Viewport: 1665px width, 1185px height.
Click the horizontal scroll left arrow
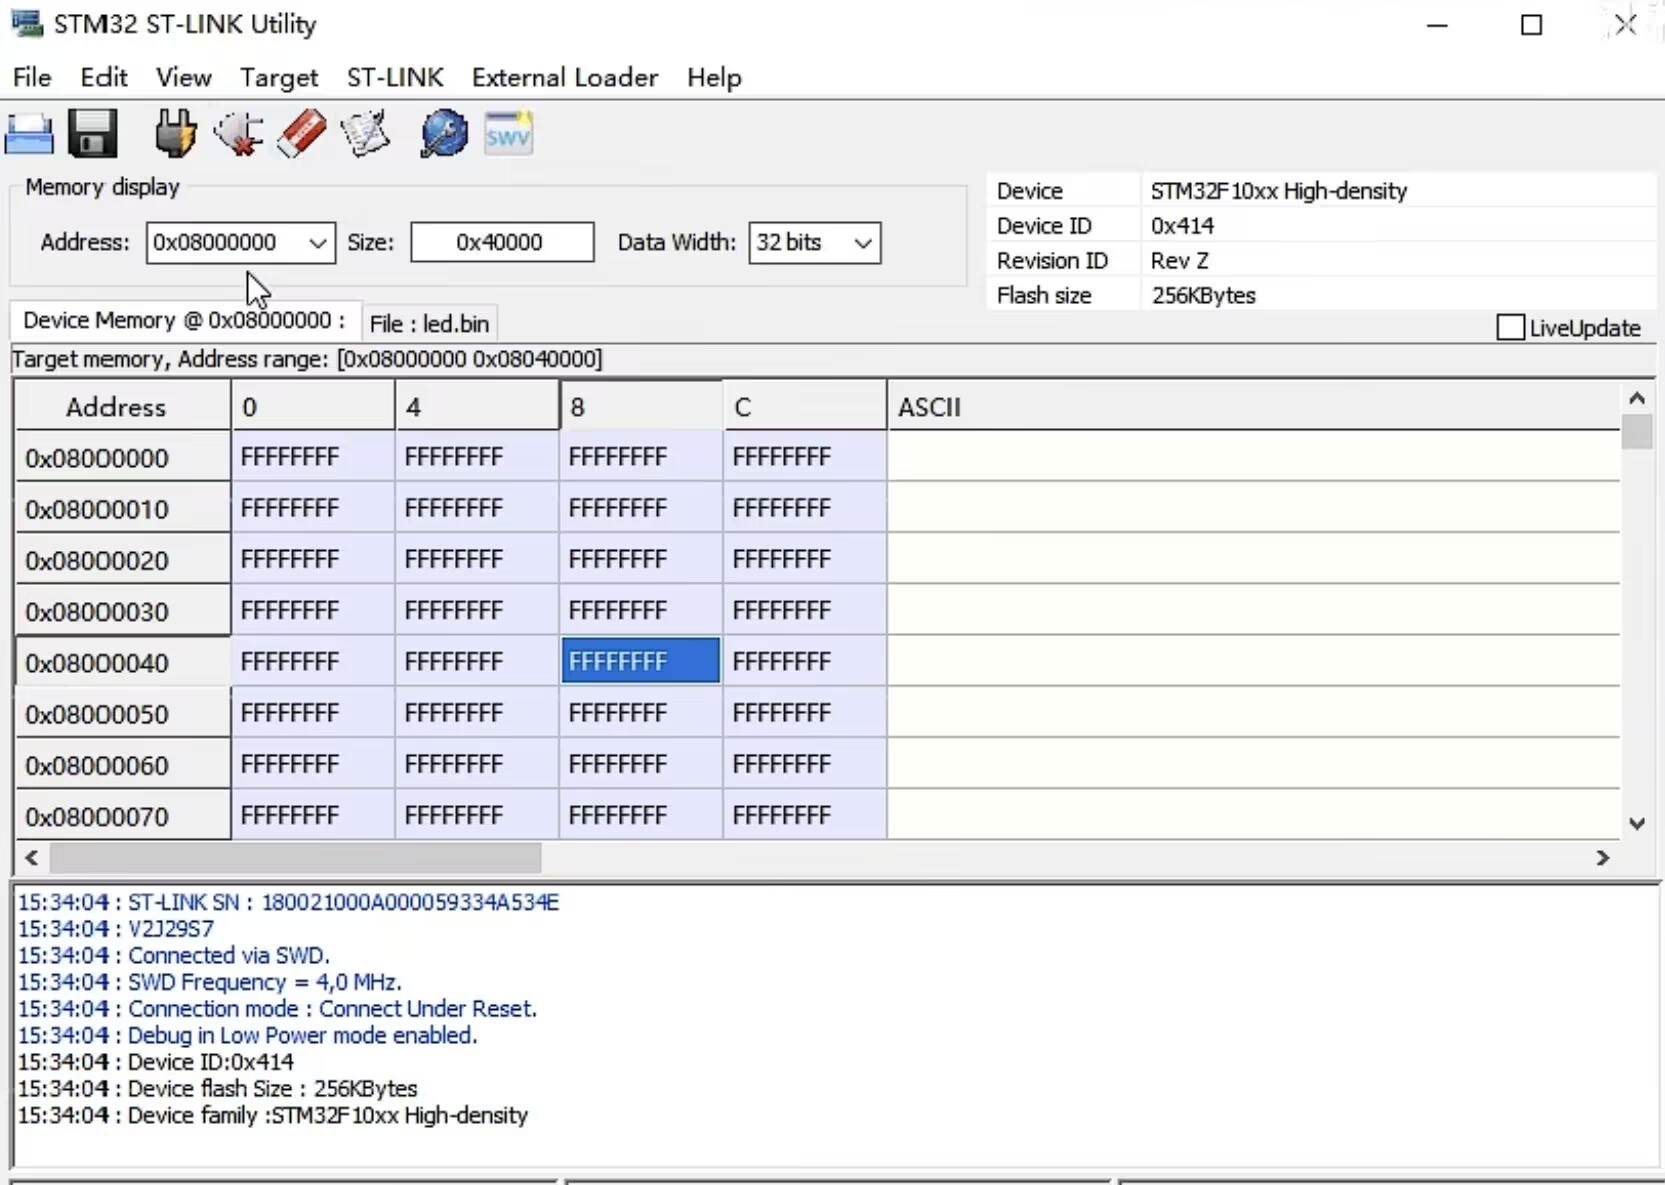coord(31,858)
